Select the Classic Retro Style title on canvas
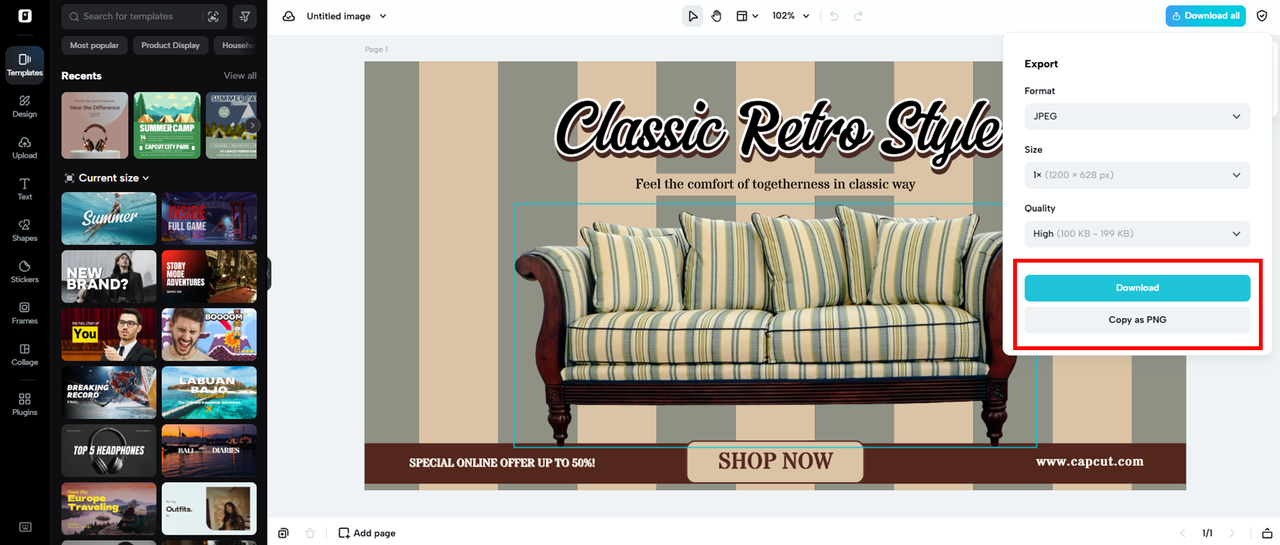Screen dimensions: 1280x545 click(778, 130)
